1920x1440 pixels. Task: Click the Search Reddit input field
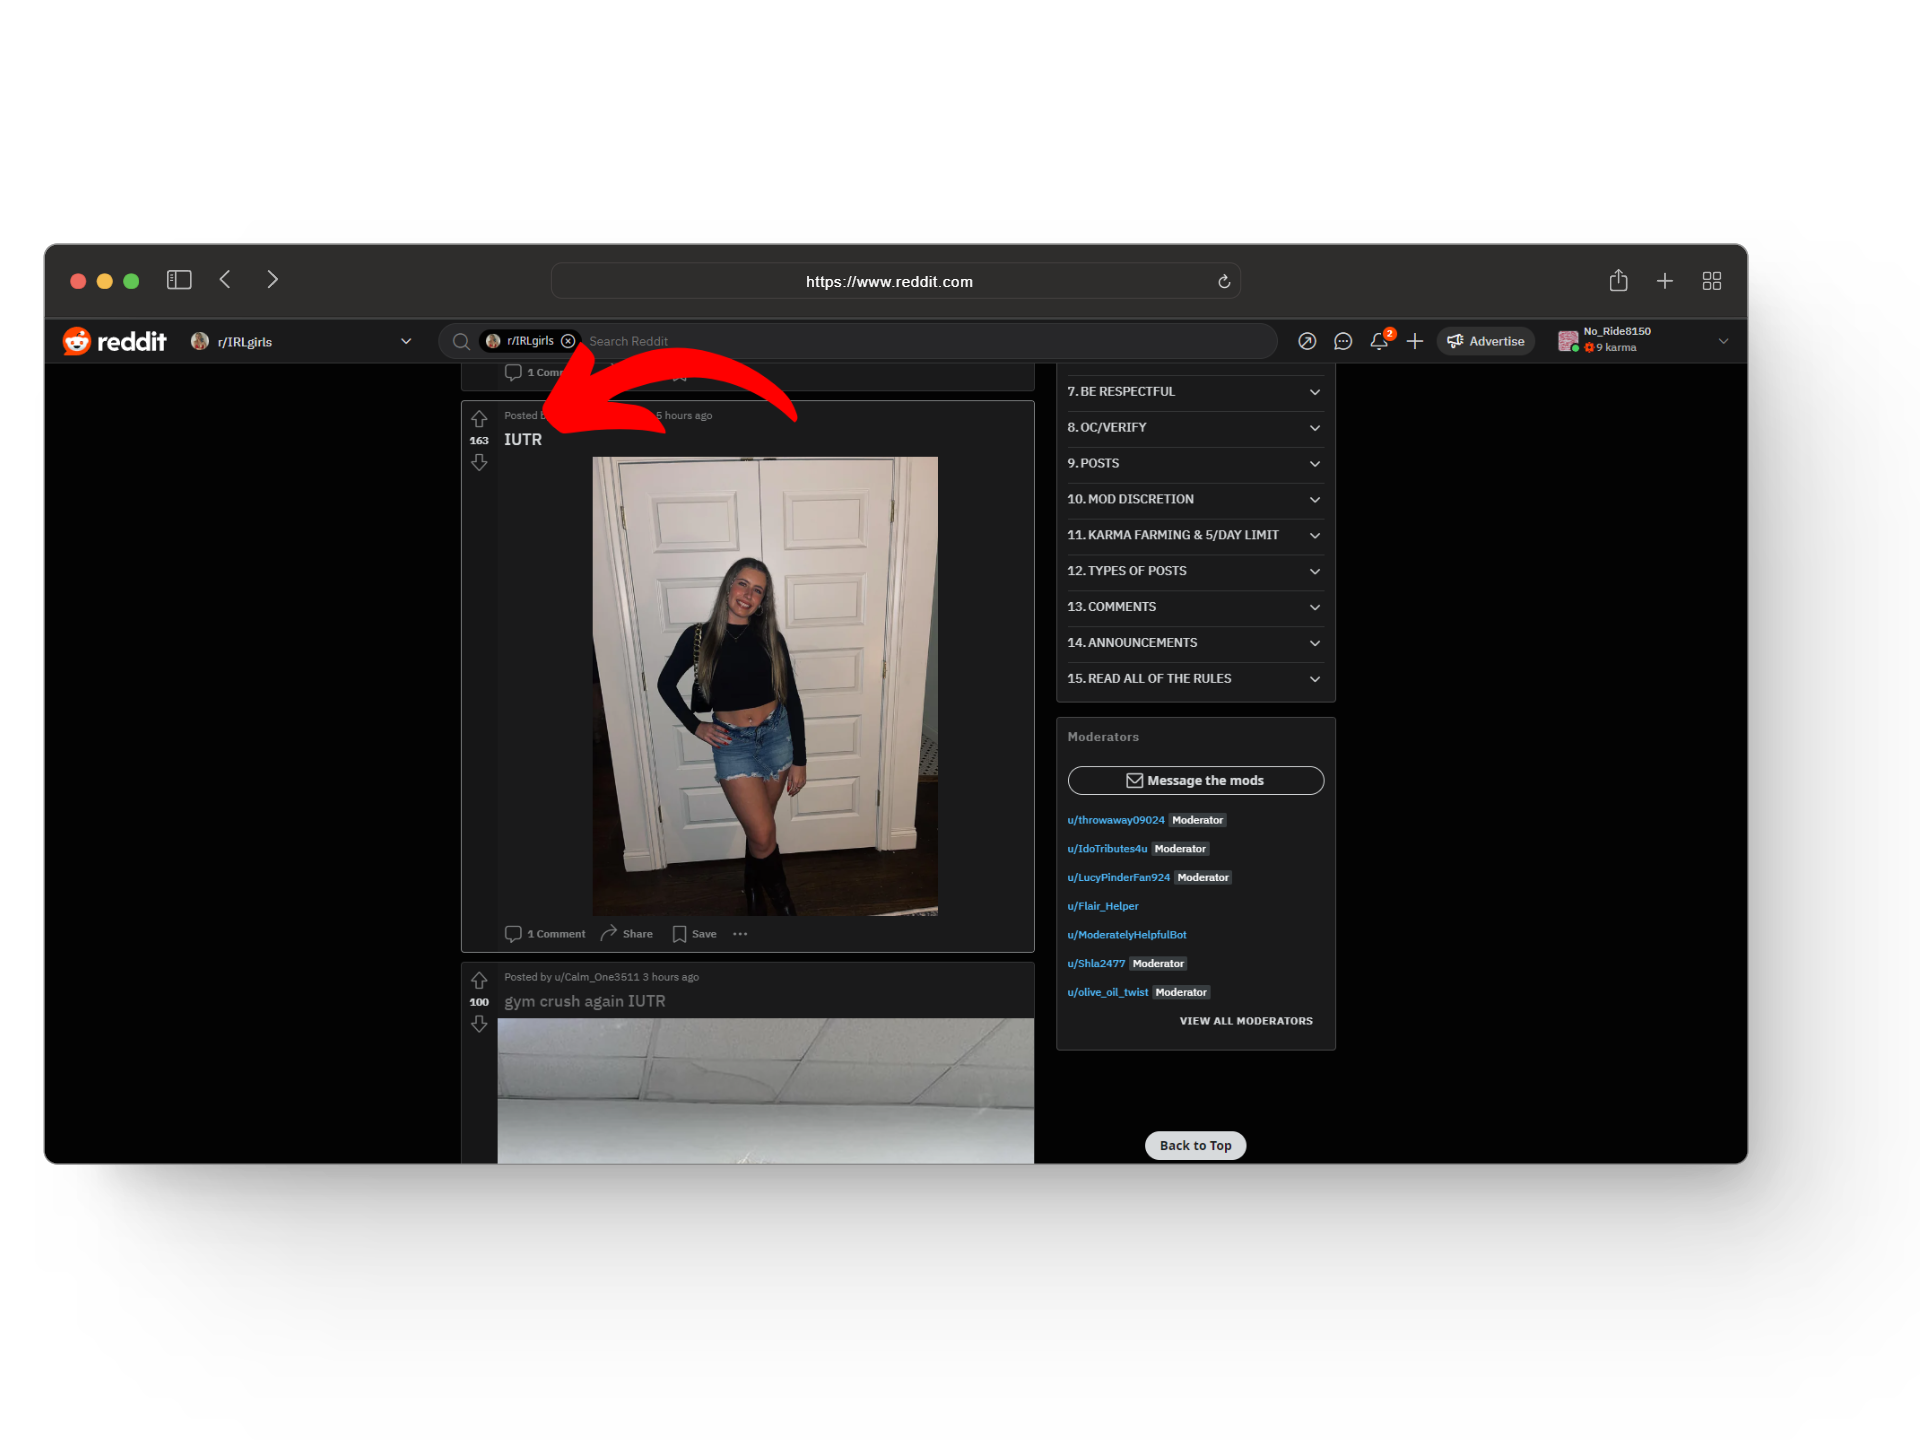[x=900, y=341]
